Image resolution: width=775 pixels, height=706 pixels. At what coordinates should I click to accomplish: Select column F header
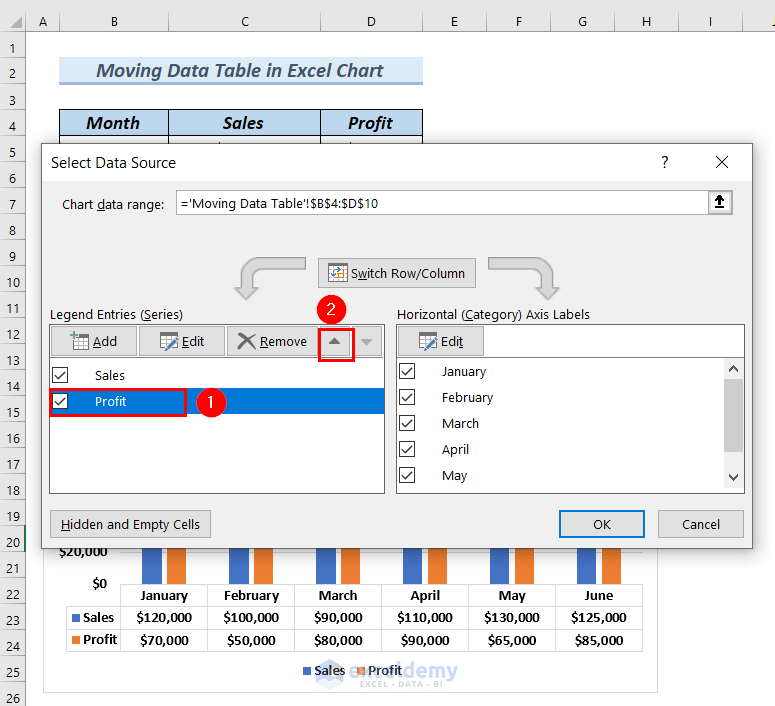tap(518, 22)
